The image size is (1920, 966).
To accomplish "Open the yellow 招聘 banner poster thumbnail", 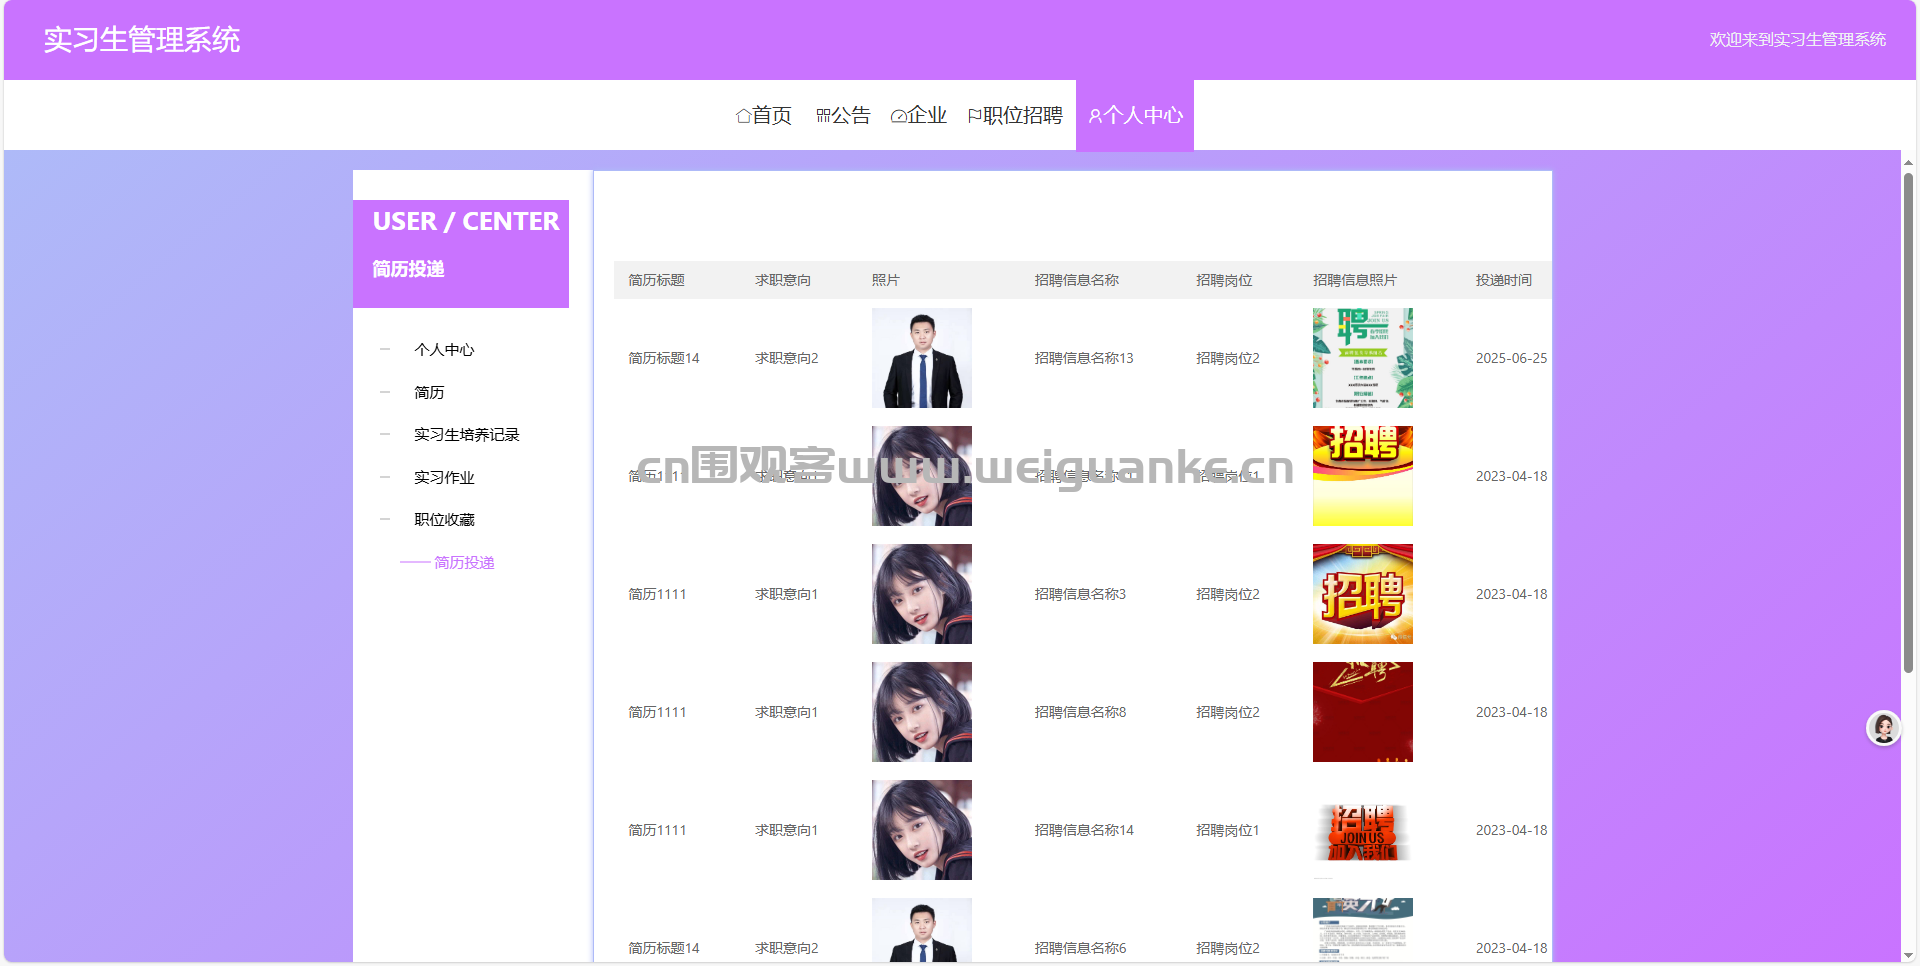I will (x=1363, y=476).
